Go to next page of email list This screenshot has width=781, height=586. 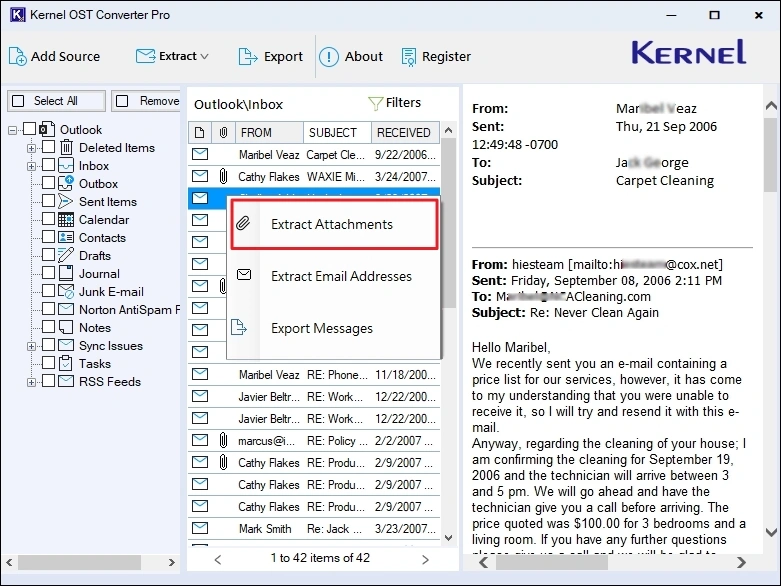425,559
